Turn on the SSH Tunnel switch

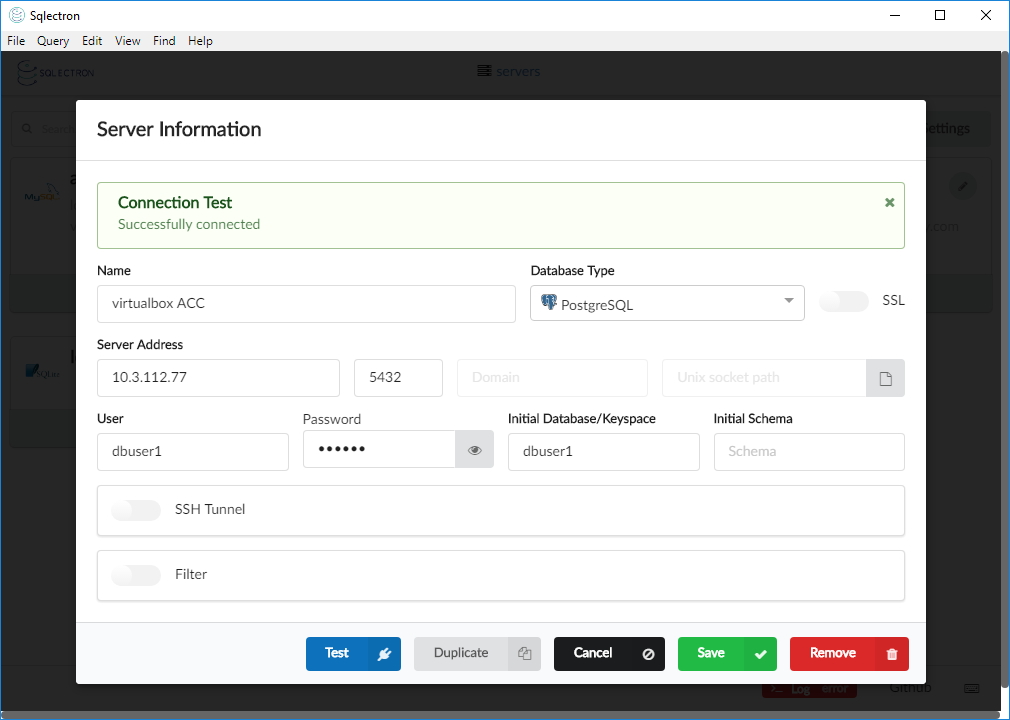click(136, 510)
